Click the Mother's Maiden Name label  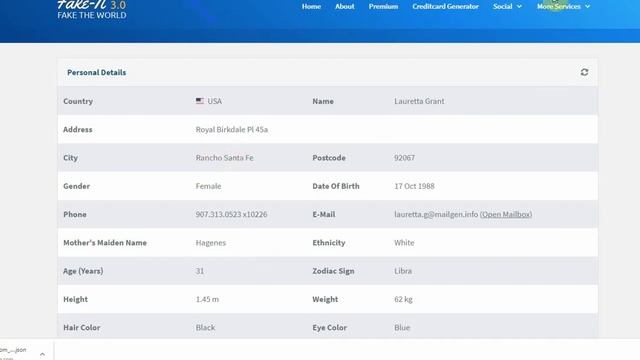point(105,242)
